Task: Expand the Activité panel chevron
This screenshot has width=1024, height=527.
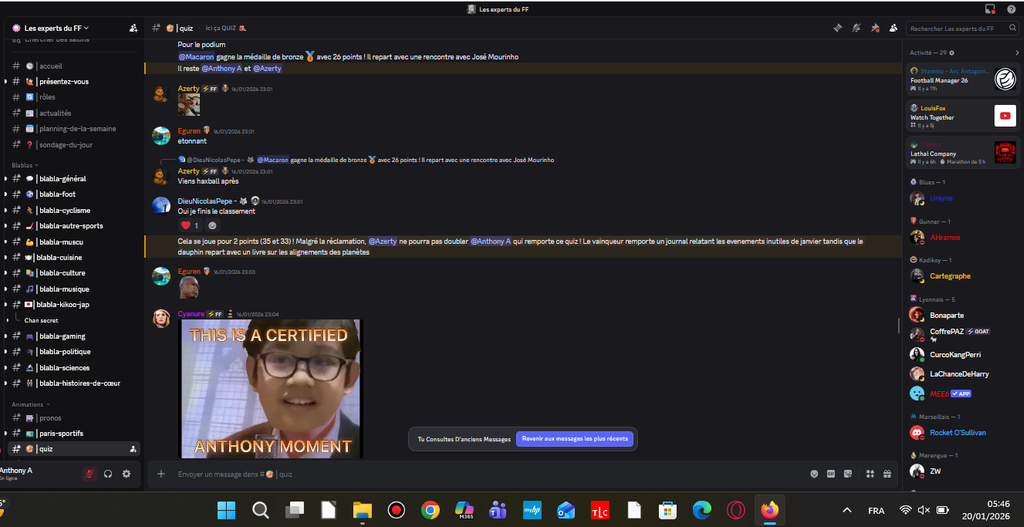Action: coord(1017,52)
